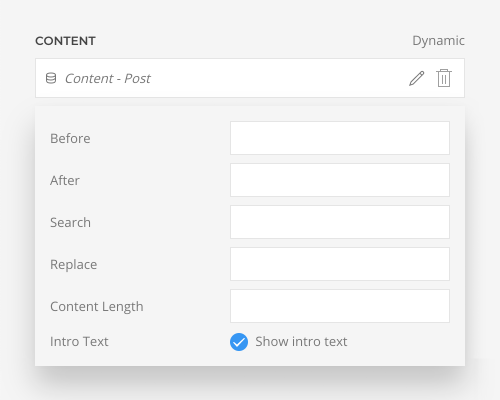Click into the Search input field
The height and width of the screenshot is (400, 500).
tap(340, 222)
